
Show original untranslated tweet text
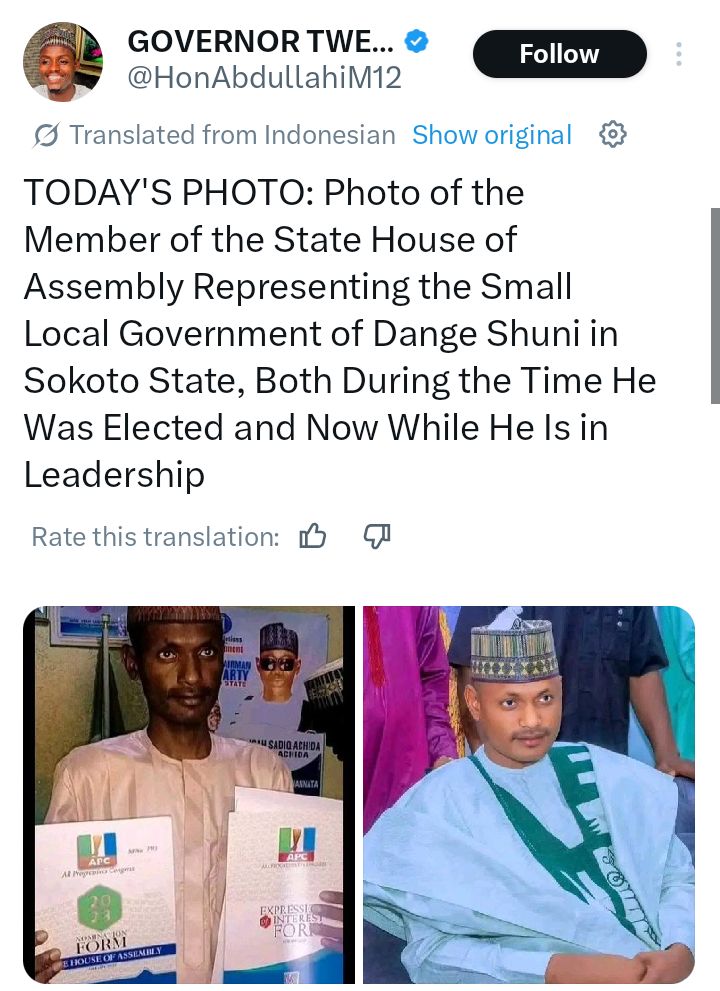pyautogui.click(x=492, y=135)
